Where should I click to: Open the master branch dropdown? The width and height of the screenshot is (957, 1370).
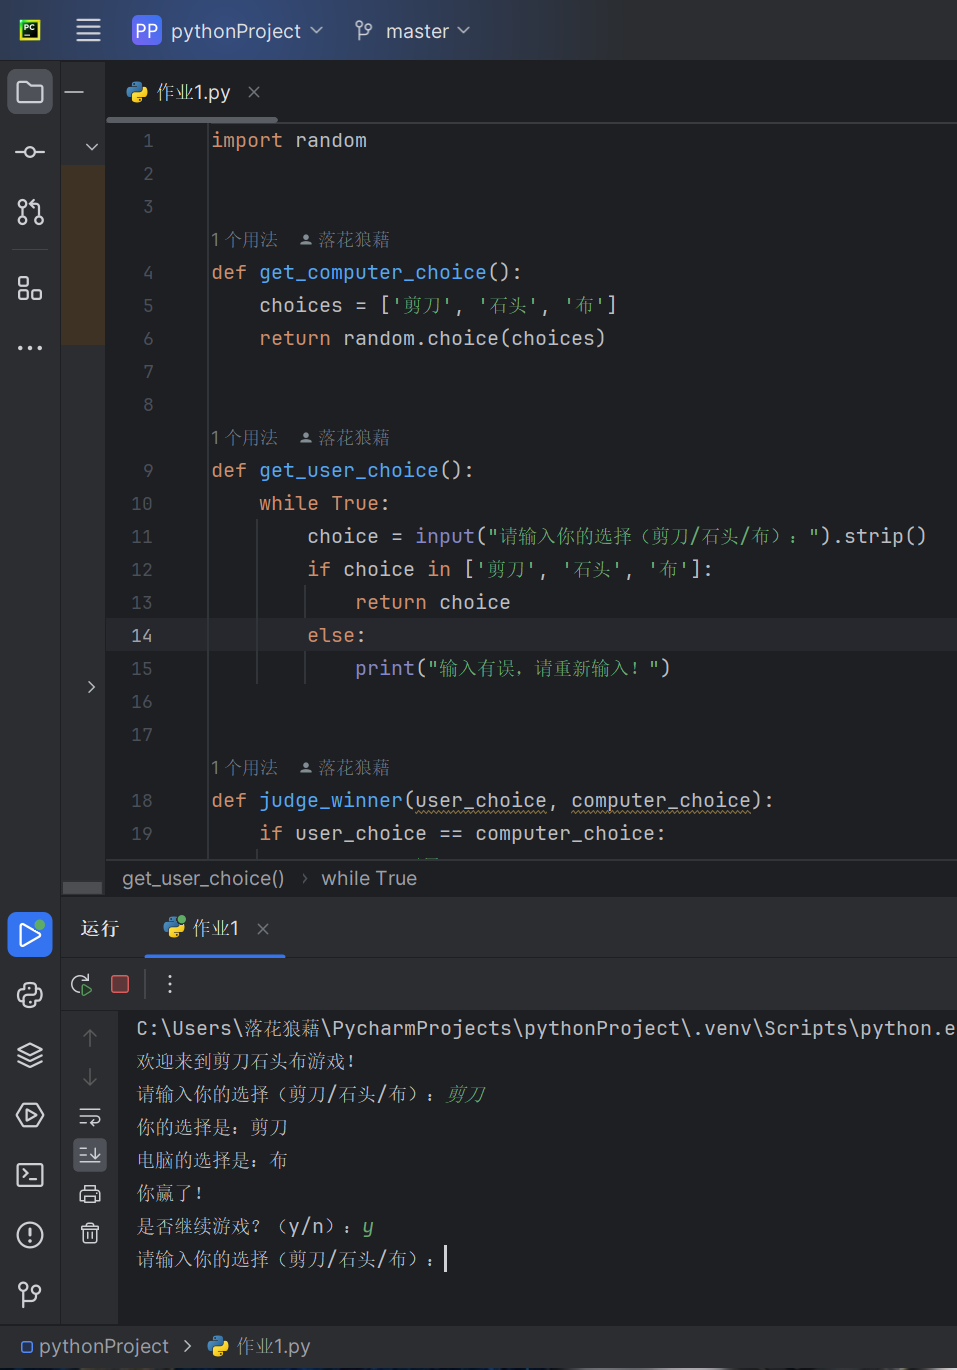(412, 31)
